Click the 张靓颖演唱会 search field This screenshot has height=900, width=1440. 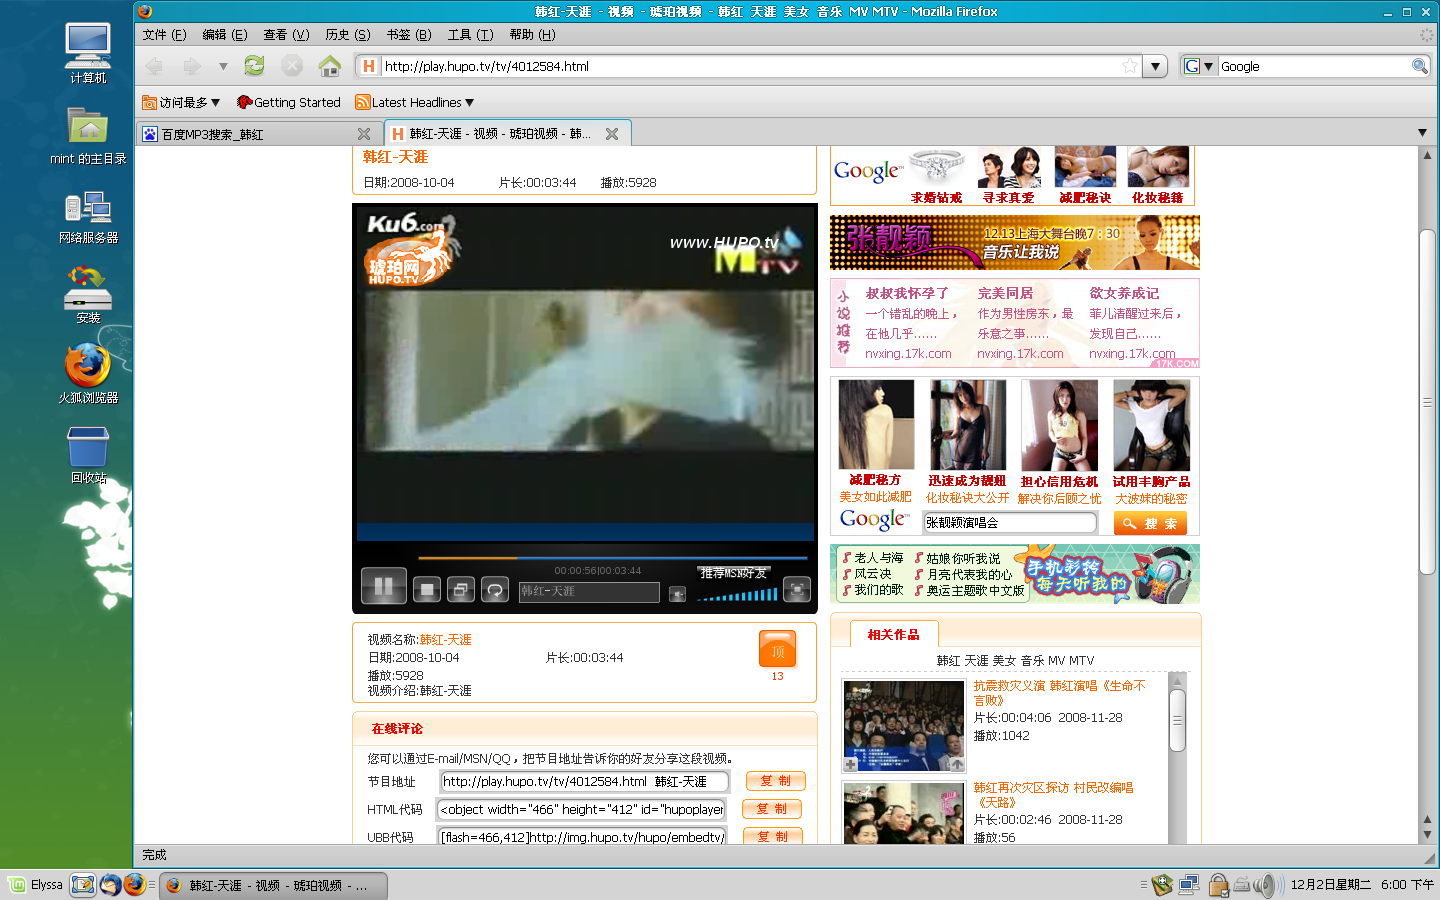coord(1009,523)
